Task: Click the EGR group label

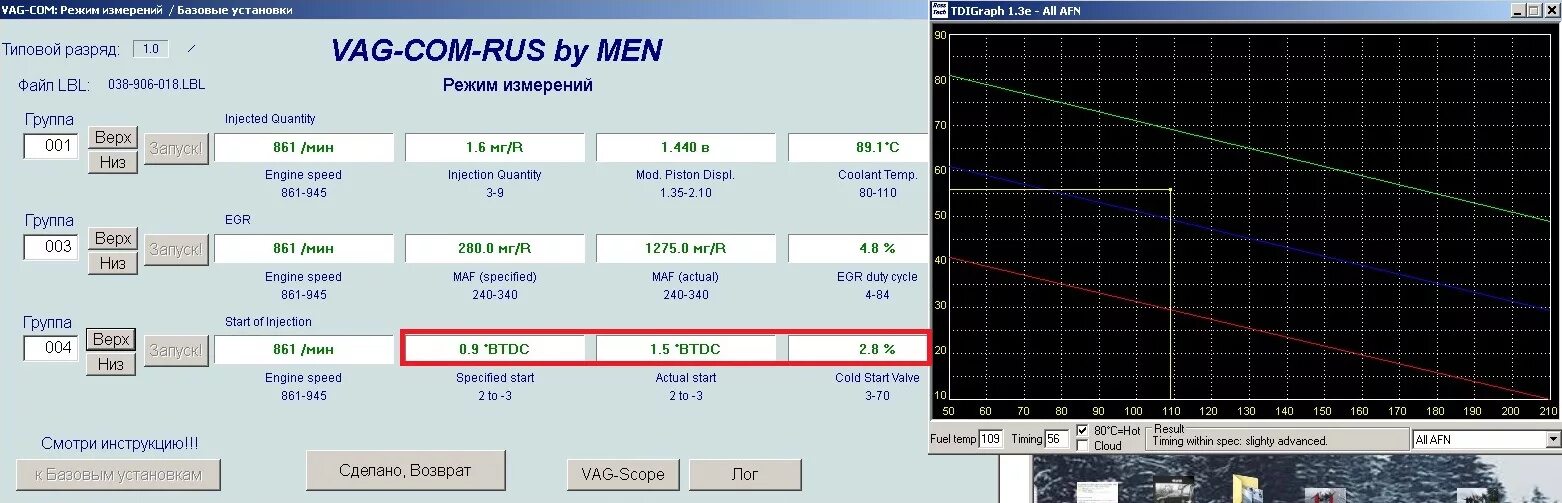Action: click(x=238, y=219)
